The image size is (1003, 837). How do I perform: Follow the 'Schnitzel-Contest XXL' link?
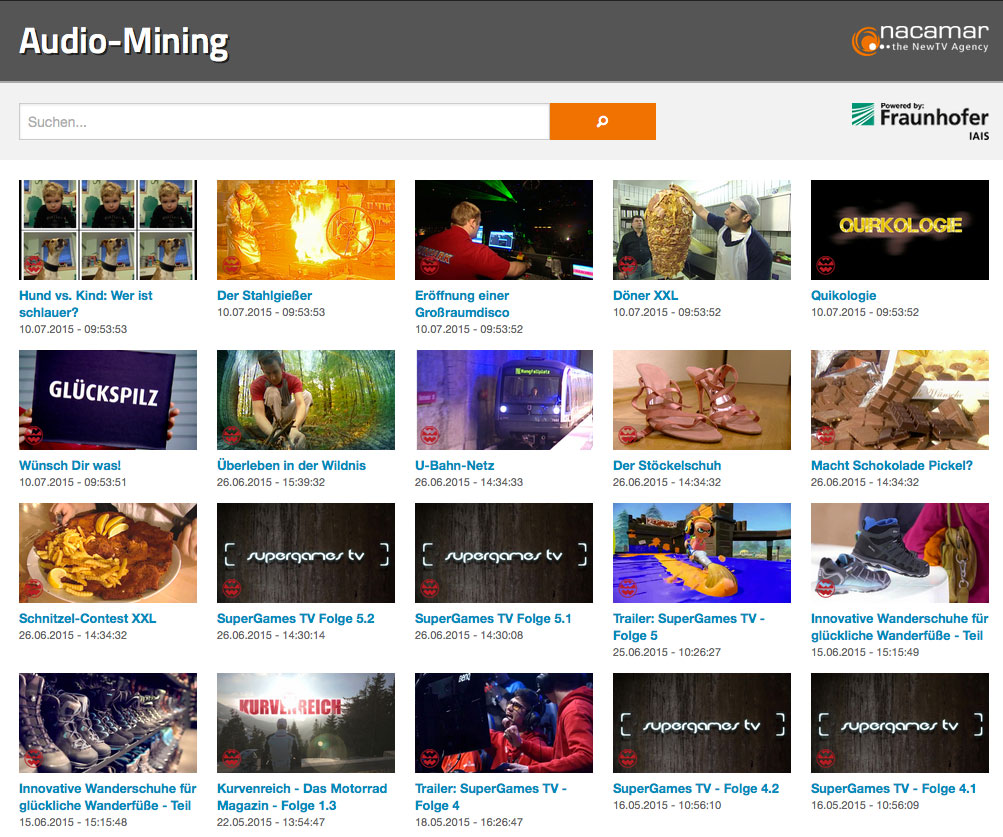tap(88, 619)
